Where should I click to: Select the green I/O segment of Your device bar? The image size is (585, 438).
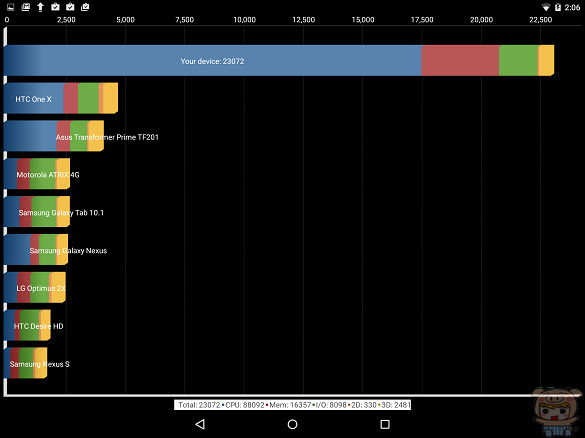(x=518, y=60)
